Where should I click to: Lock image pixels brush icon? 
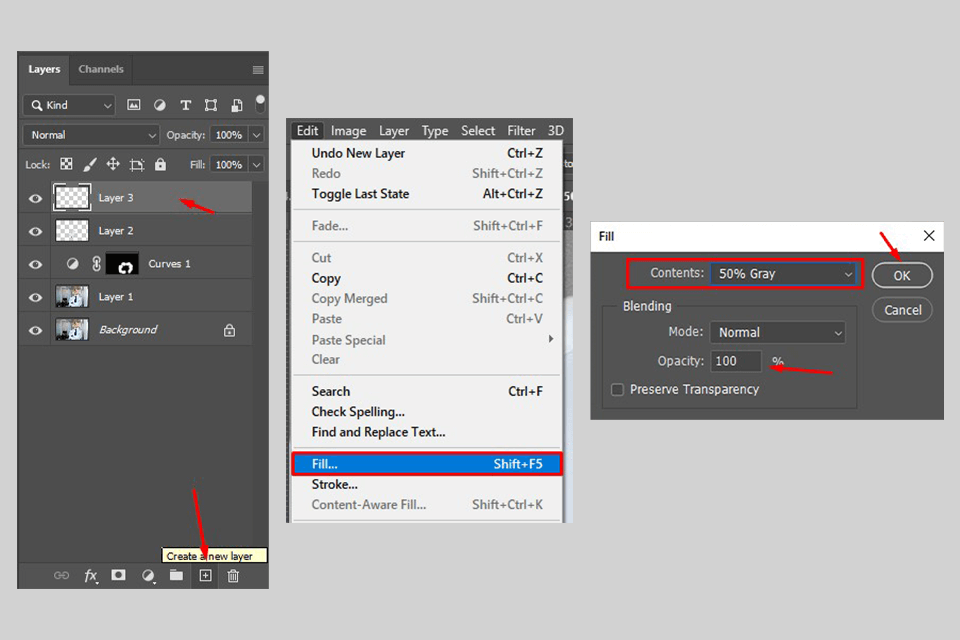pyautogui.click(x=89, y=164)
